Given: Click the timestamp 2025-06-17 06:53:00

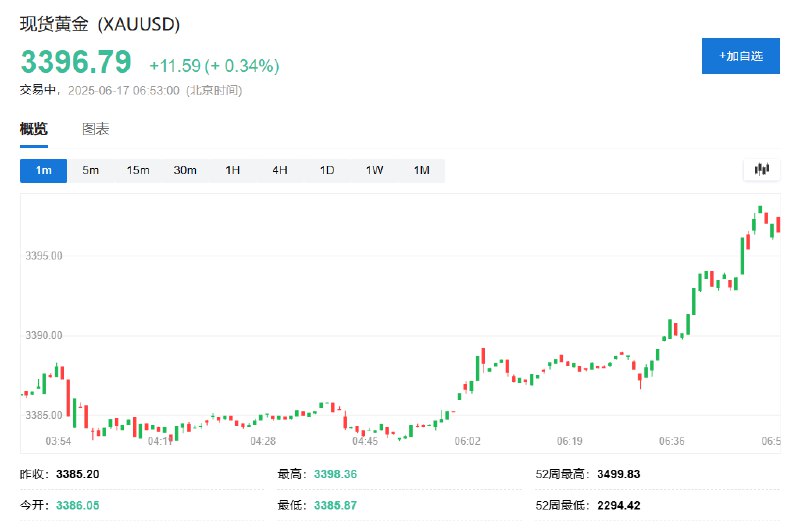Looking at the screenshot, I should click(x=124, y=91).
